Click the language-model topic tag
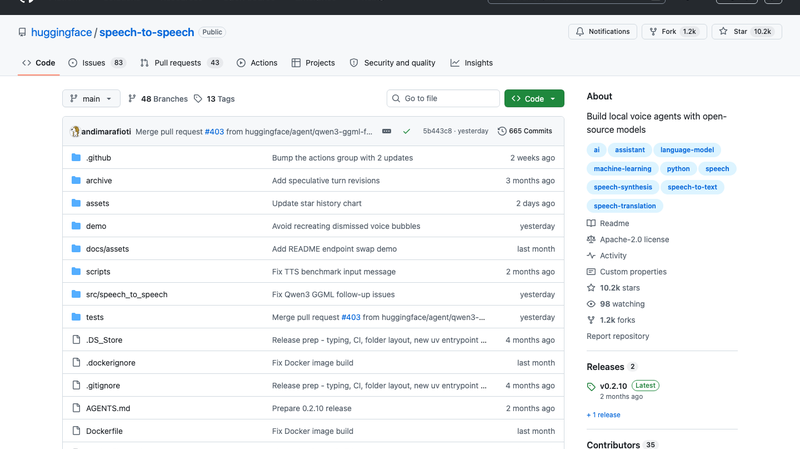Image resolution: width=800 pixels, height=449 pixels. 687,149
